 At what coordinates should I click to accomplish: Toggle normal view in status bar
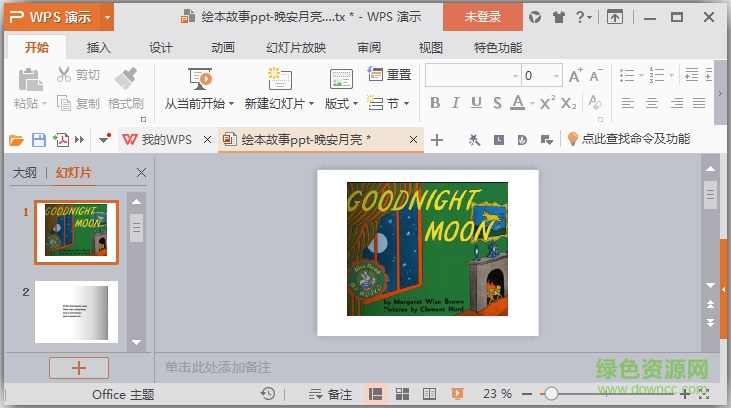point(375,394)
